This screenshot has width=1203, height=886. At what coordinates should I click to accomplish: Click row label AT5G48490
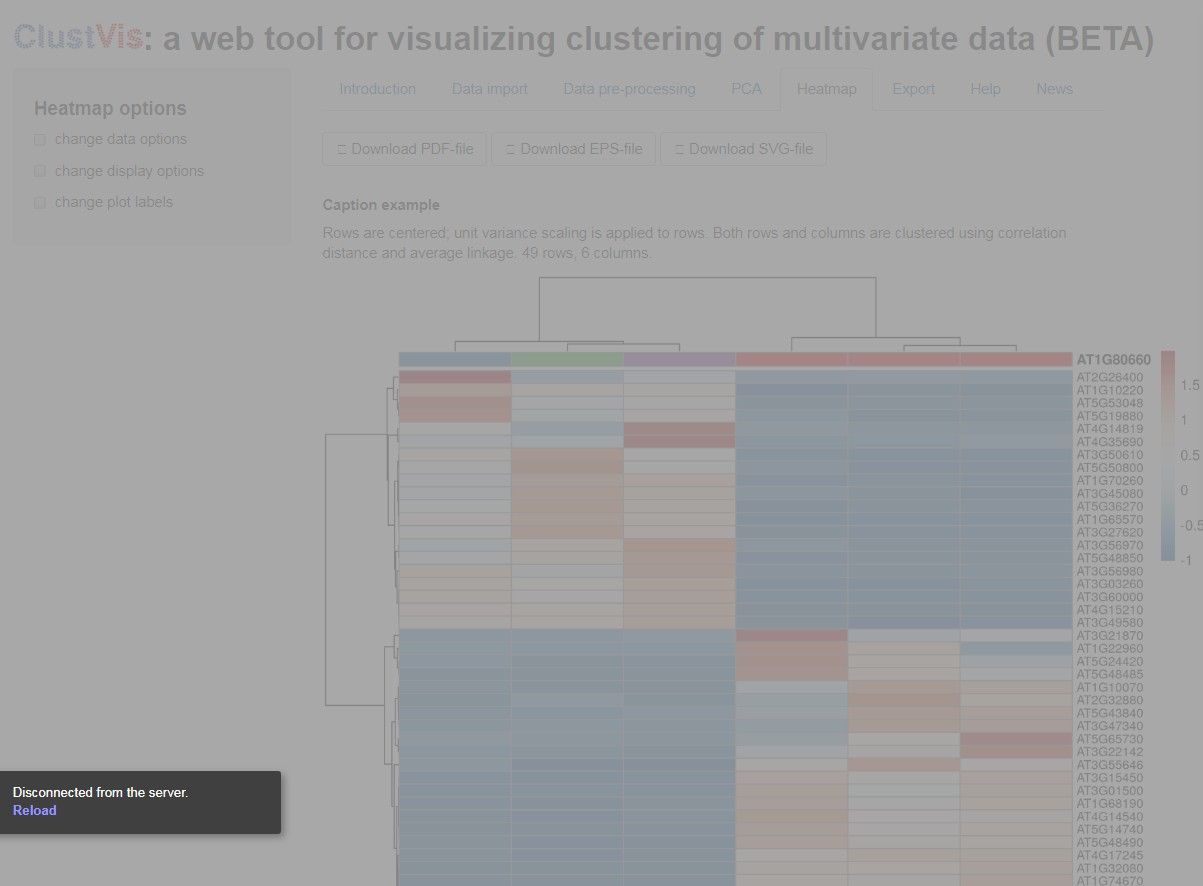pos(1109,843)
